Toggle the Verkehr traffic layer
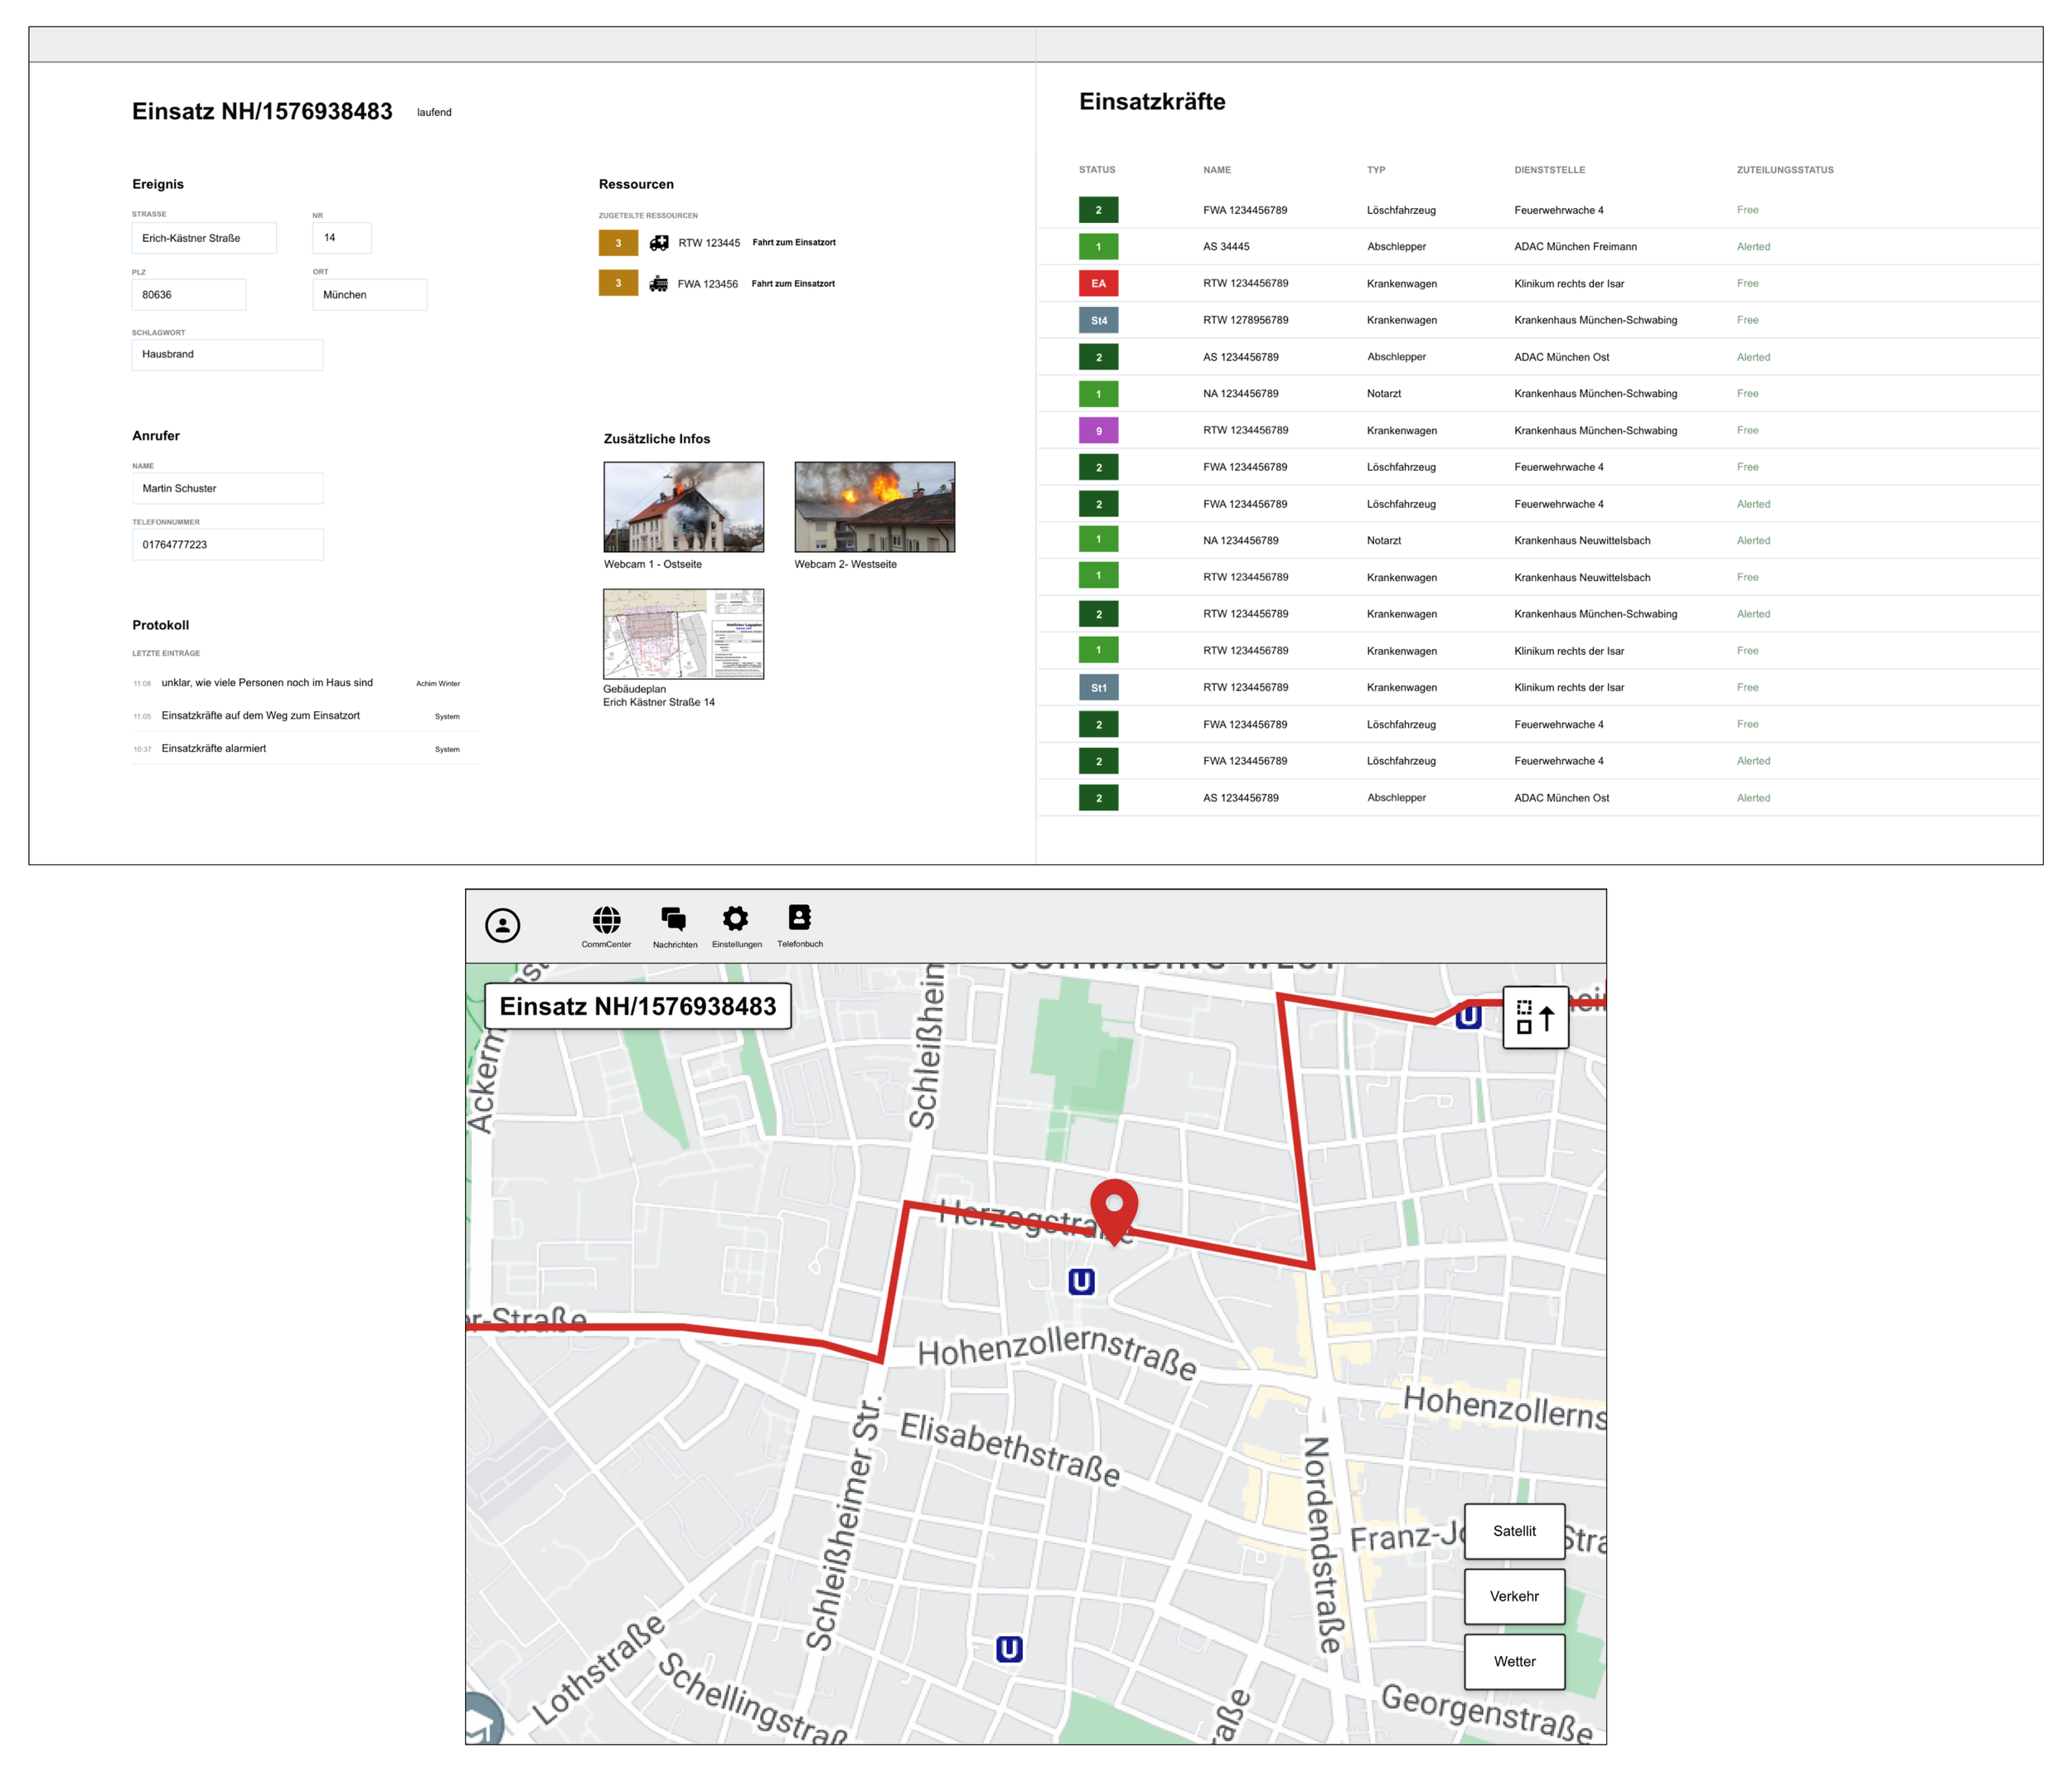The width and height of the screenshot is (2072, 1777). [x=1514, y=1596]
